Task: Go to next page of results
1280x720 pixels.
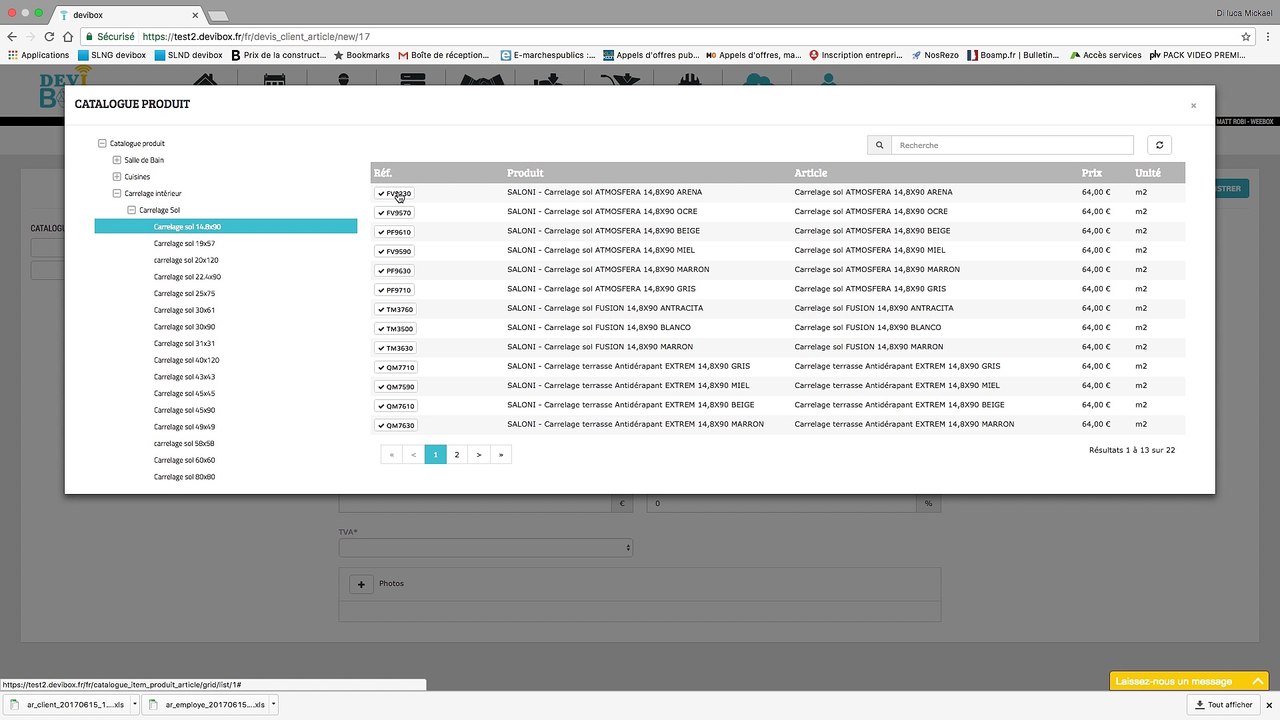Action: pyautogui.click(x=479, y=455)
